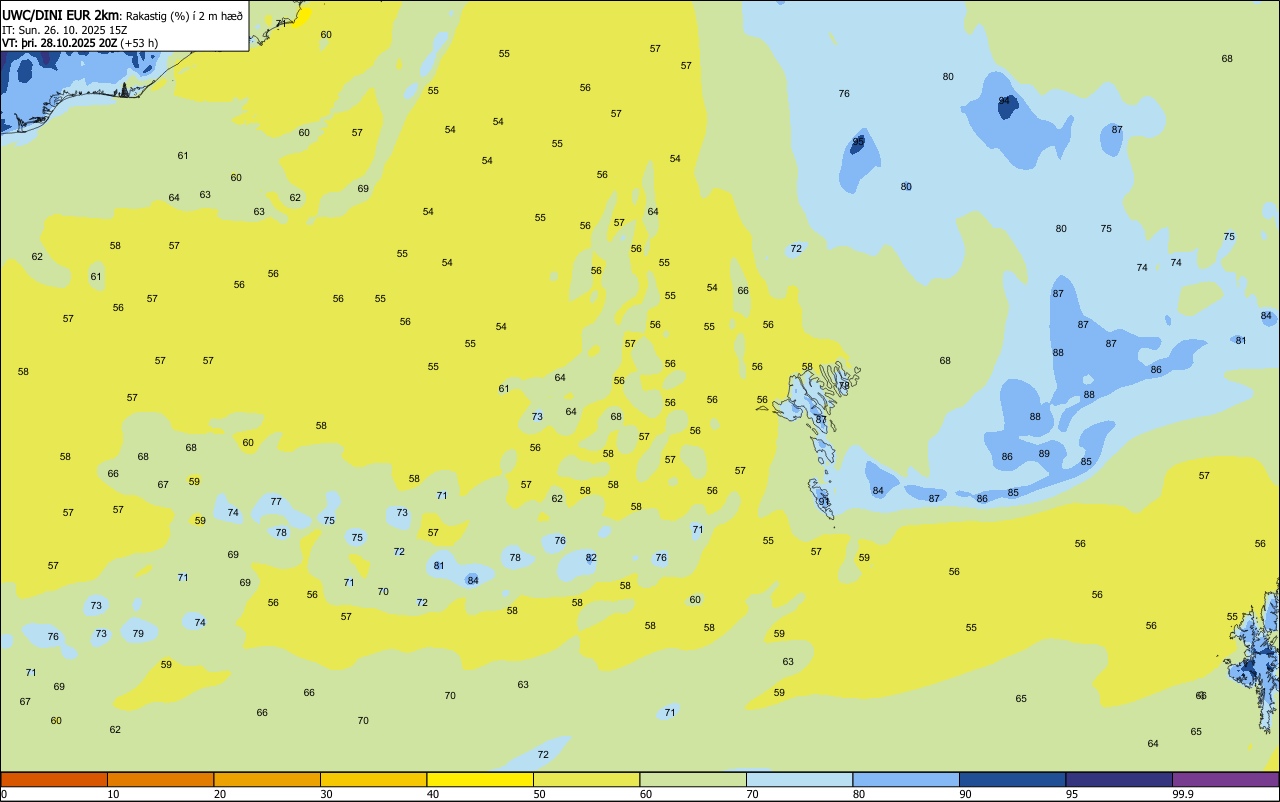Click the 30 tick label on the color scale
Image resolution: width=1280 pixels, height=802 pixels.
click(326, 794)
